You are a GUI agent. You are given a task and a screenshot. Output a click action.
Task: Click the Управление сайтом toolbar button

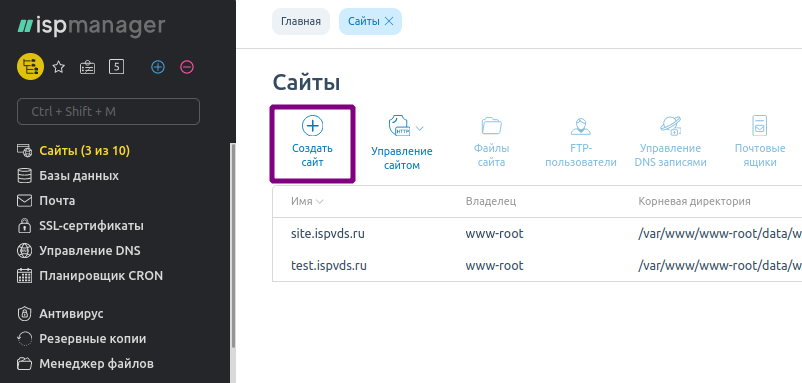pos(402,144)
